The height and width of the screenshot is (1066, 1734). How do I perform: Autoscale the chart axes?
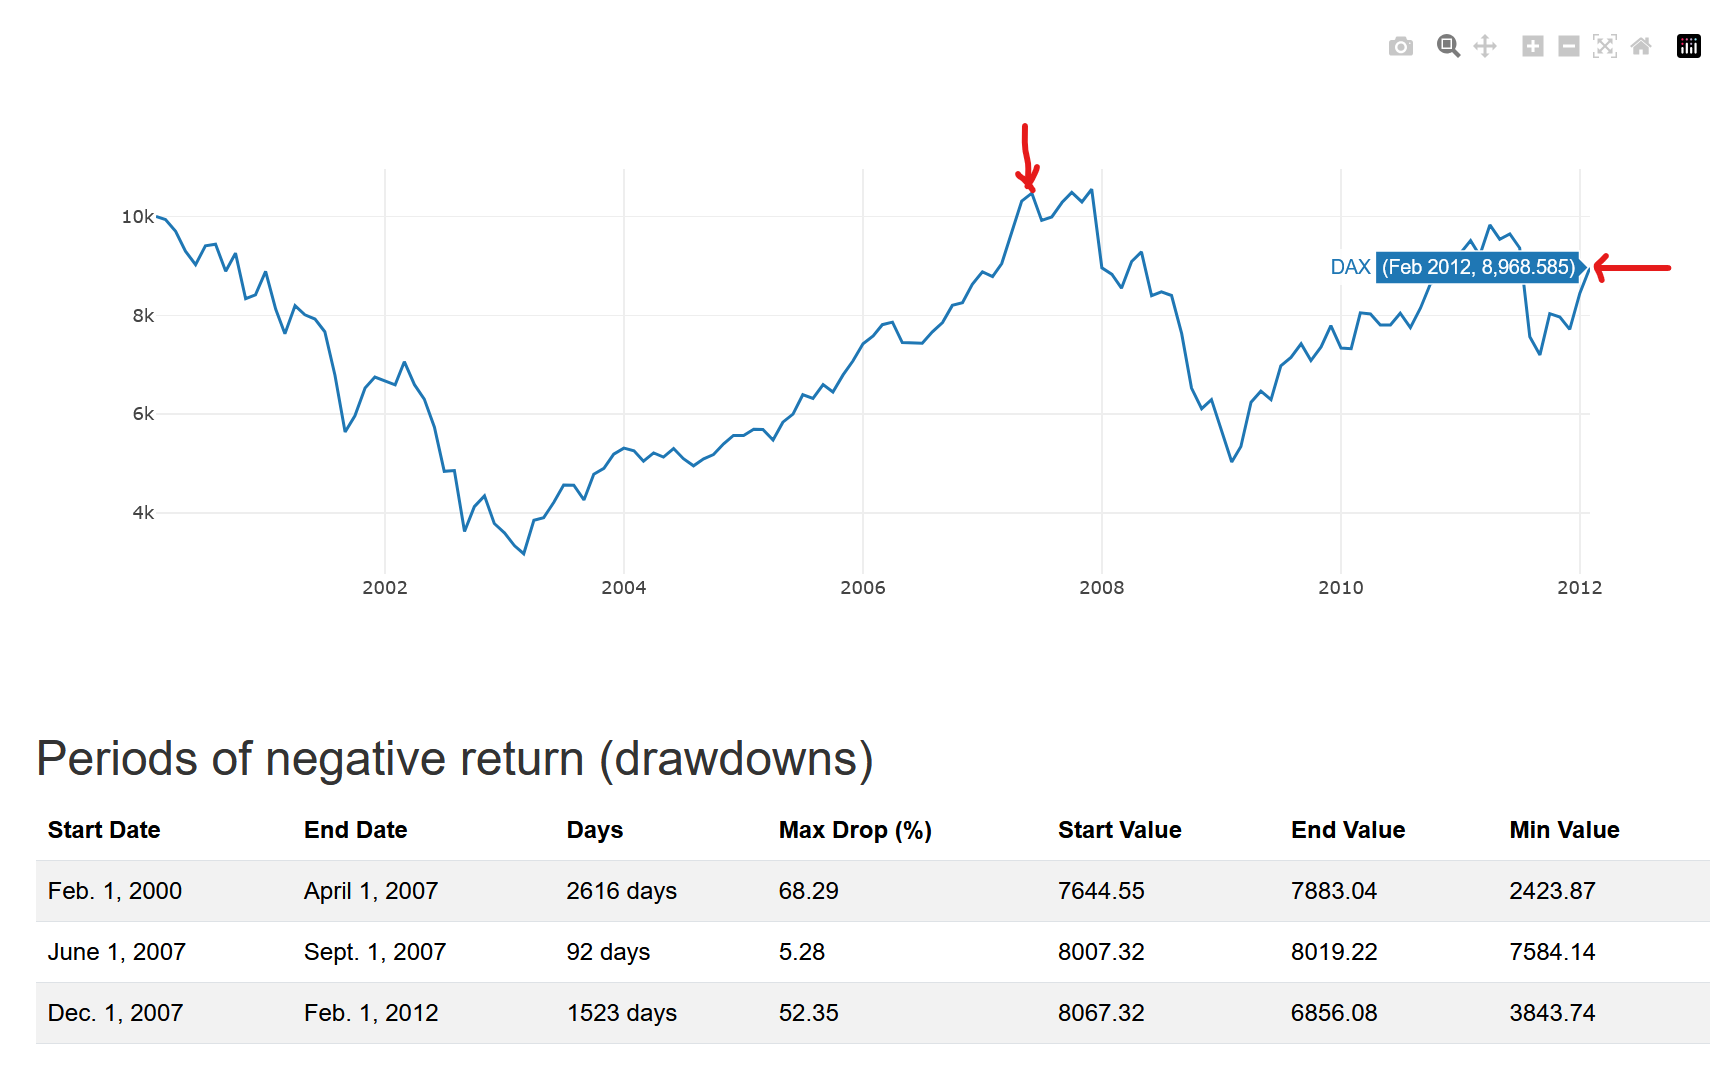1605,46
